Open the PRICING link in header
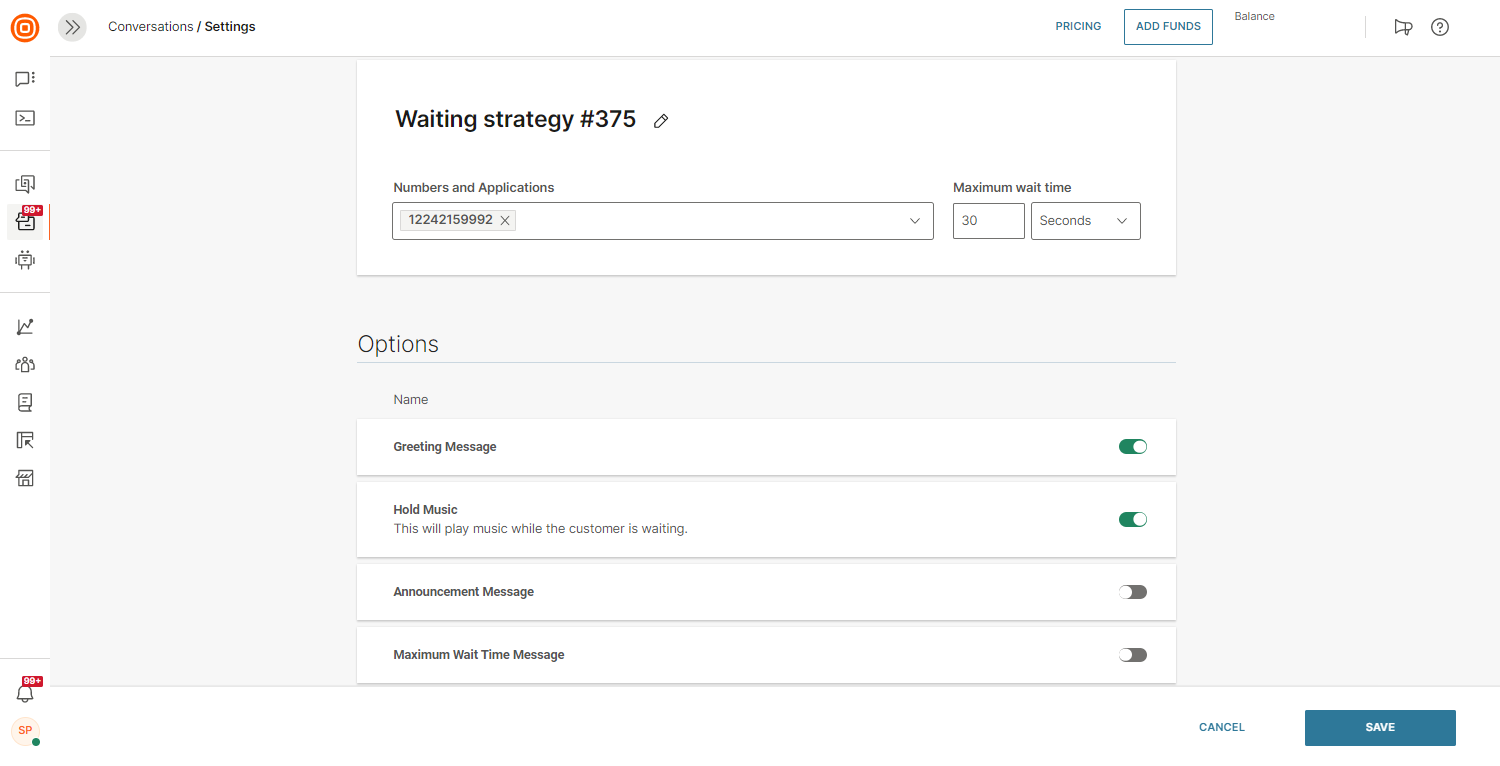Viewport: 1500px width, 766px height. pos(1078,27)
